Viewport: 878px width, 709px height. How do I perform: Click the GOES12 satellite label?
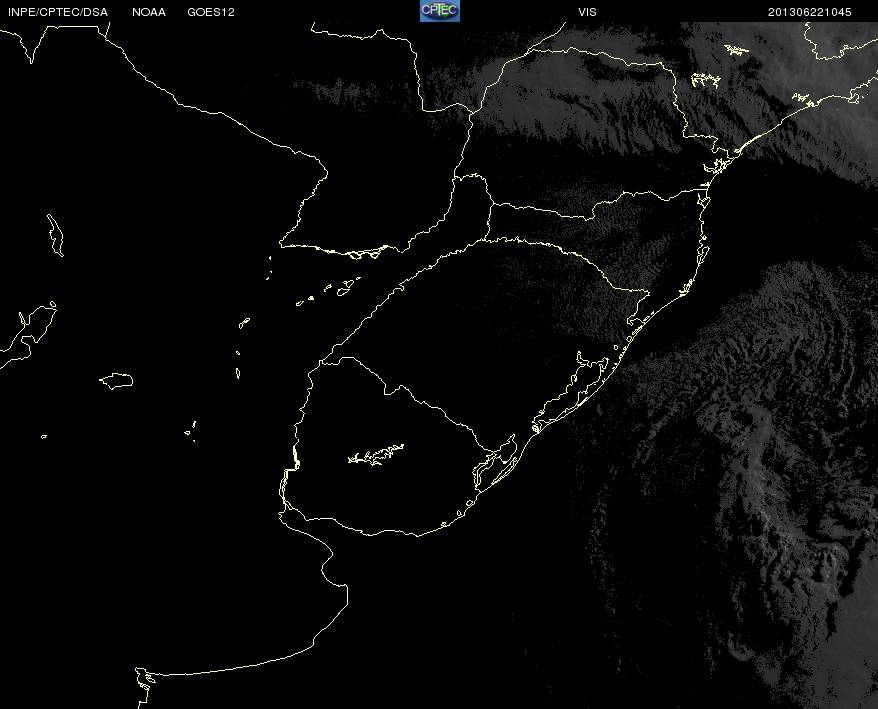211,12
